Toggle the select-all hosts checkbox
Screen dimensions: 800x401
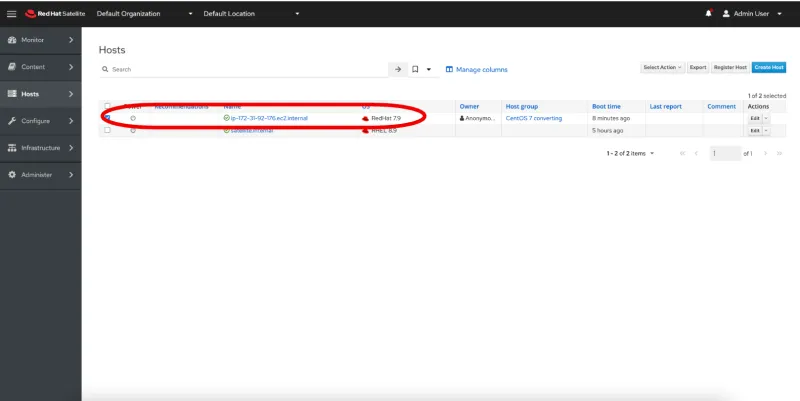[x=108, y=106]
